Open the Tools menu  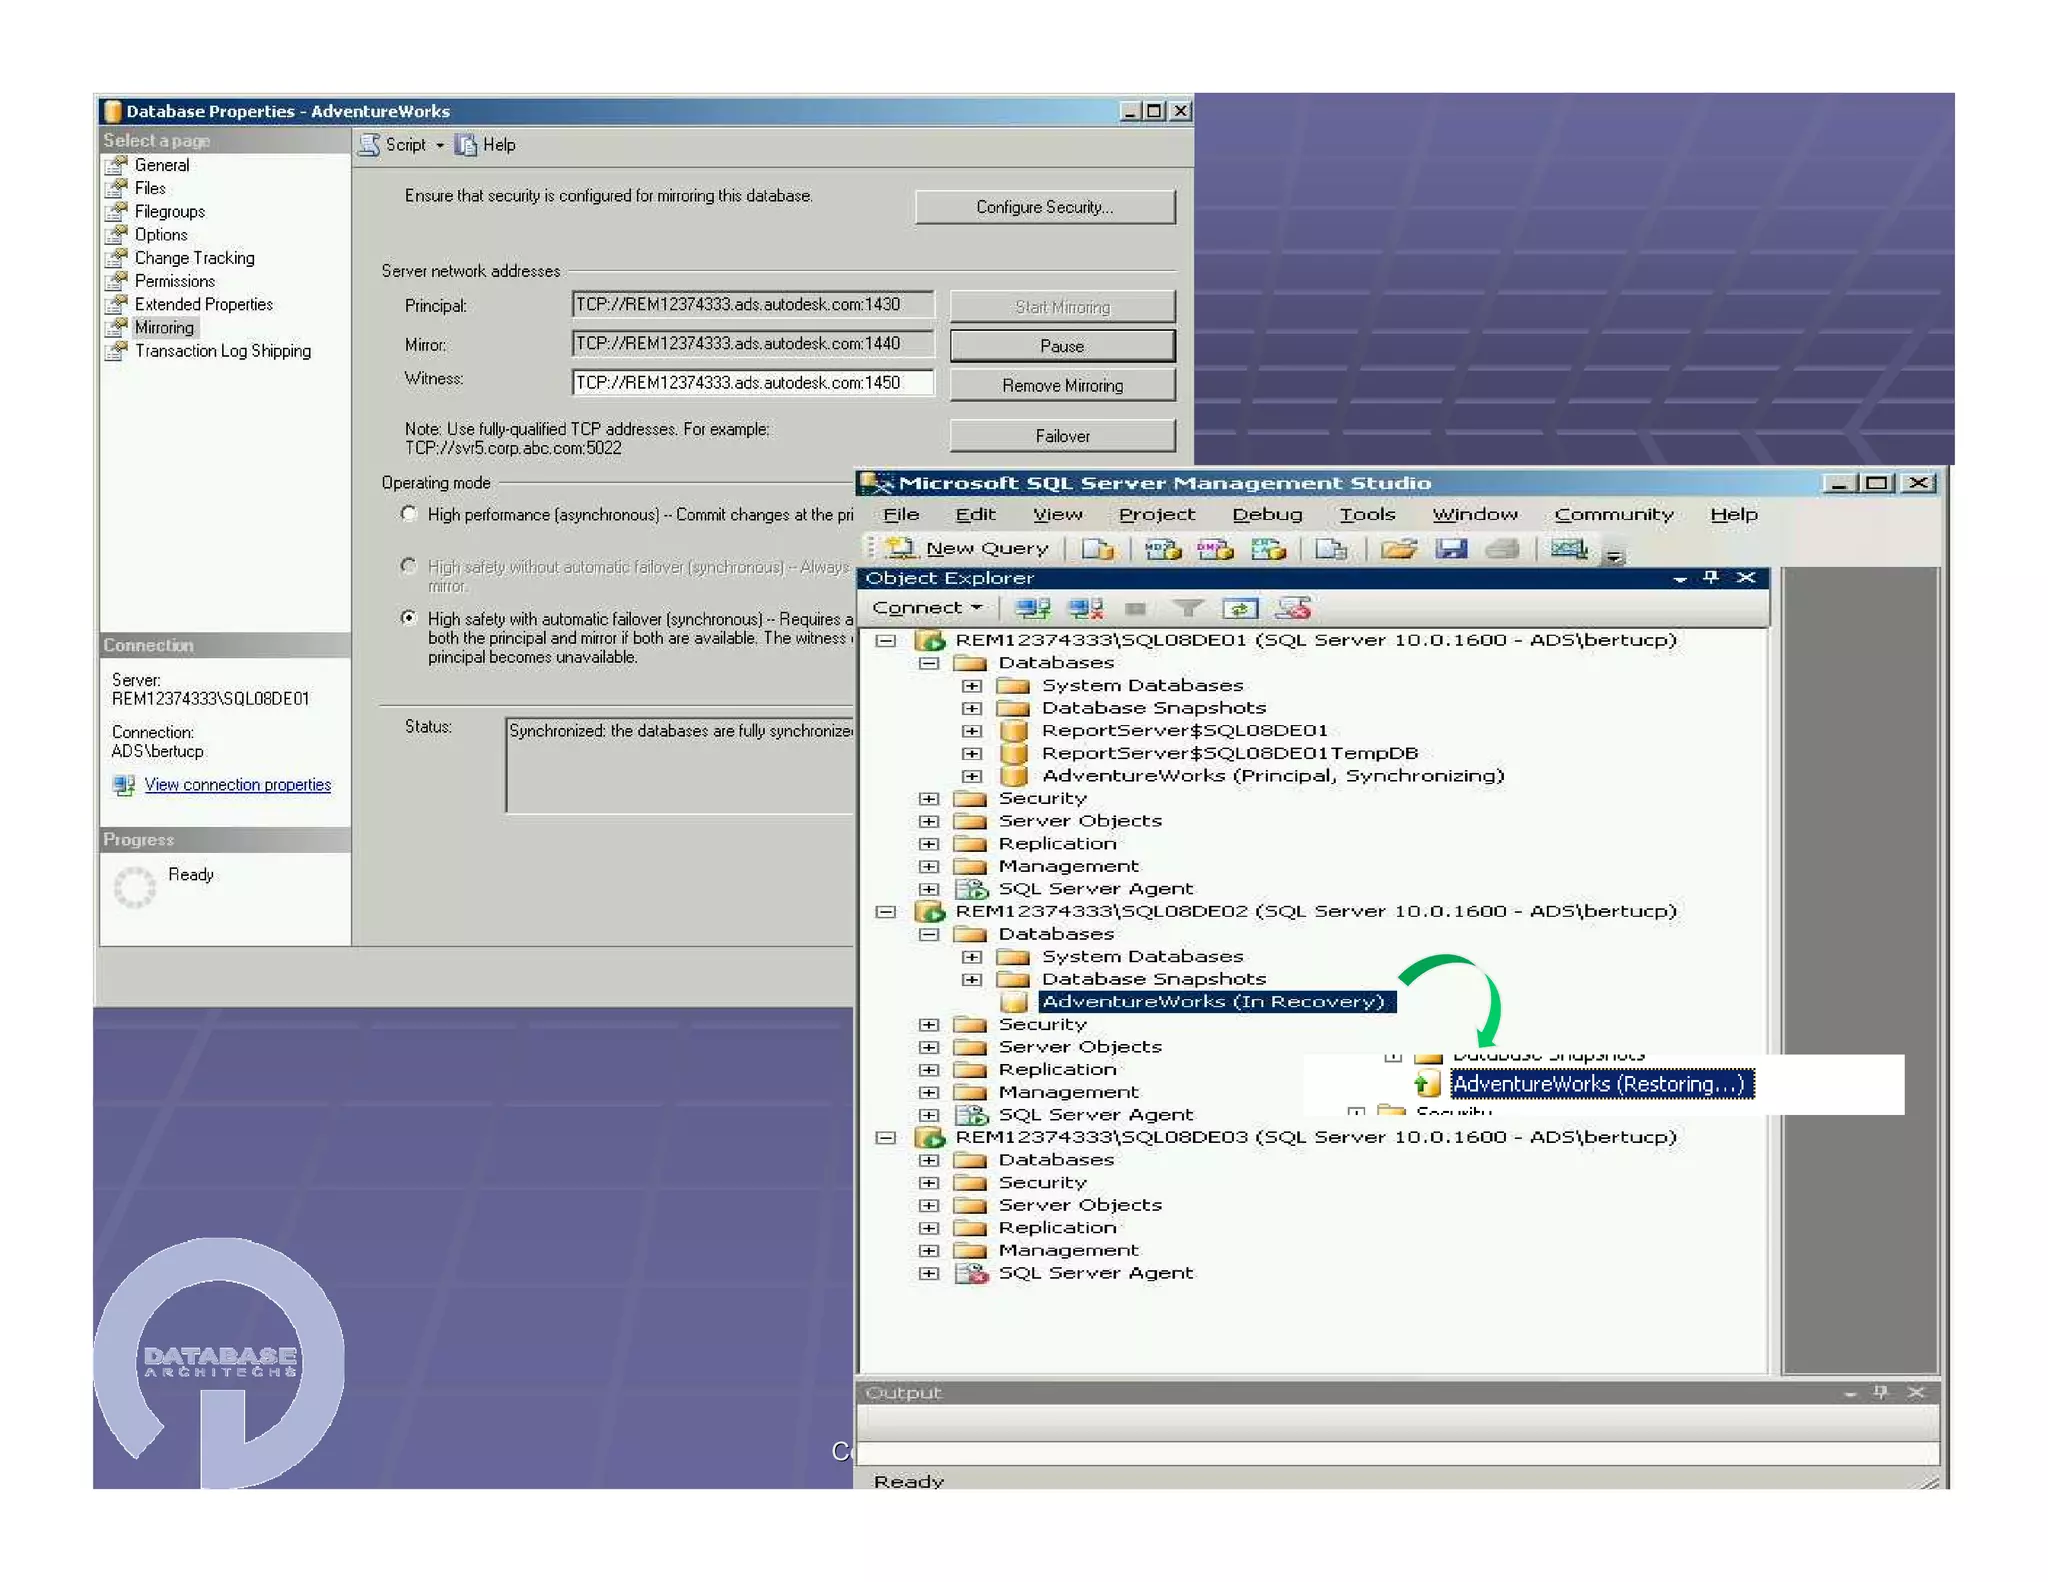(x=1367, y=514)
